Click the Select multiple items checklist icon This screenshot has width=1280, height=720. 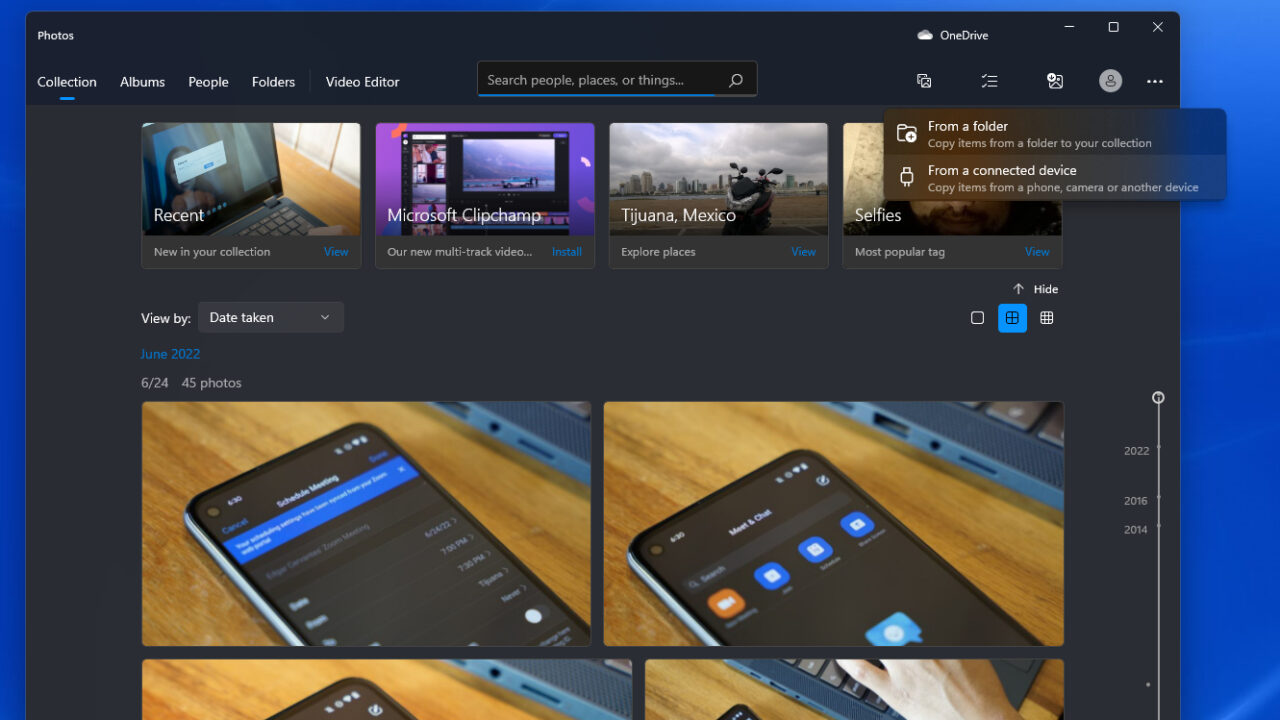989,81
